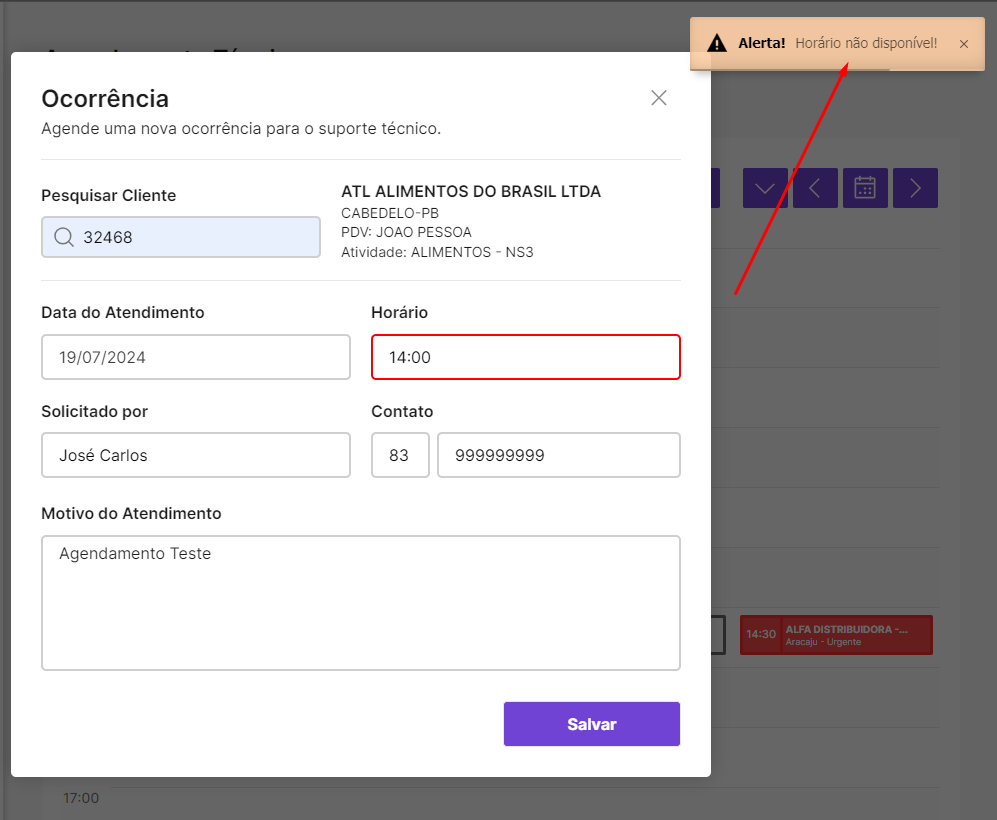Image resolution: width=997 pixels, height=820 pixels.
Task: Focus the Pesquisar Cliente search field
Action: (195, 237)
